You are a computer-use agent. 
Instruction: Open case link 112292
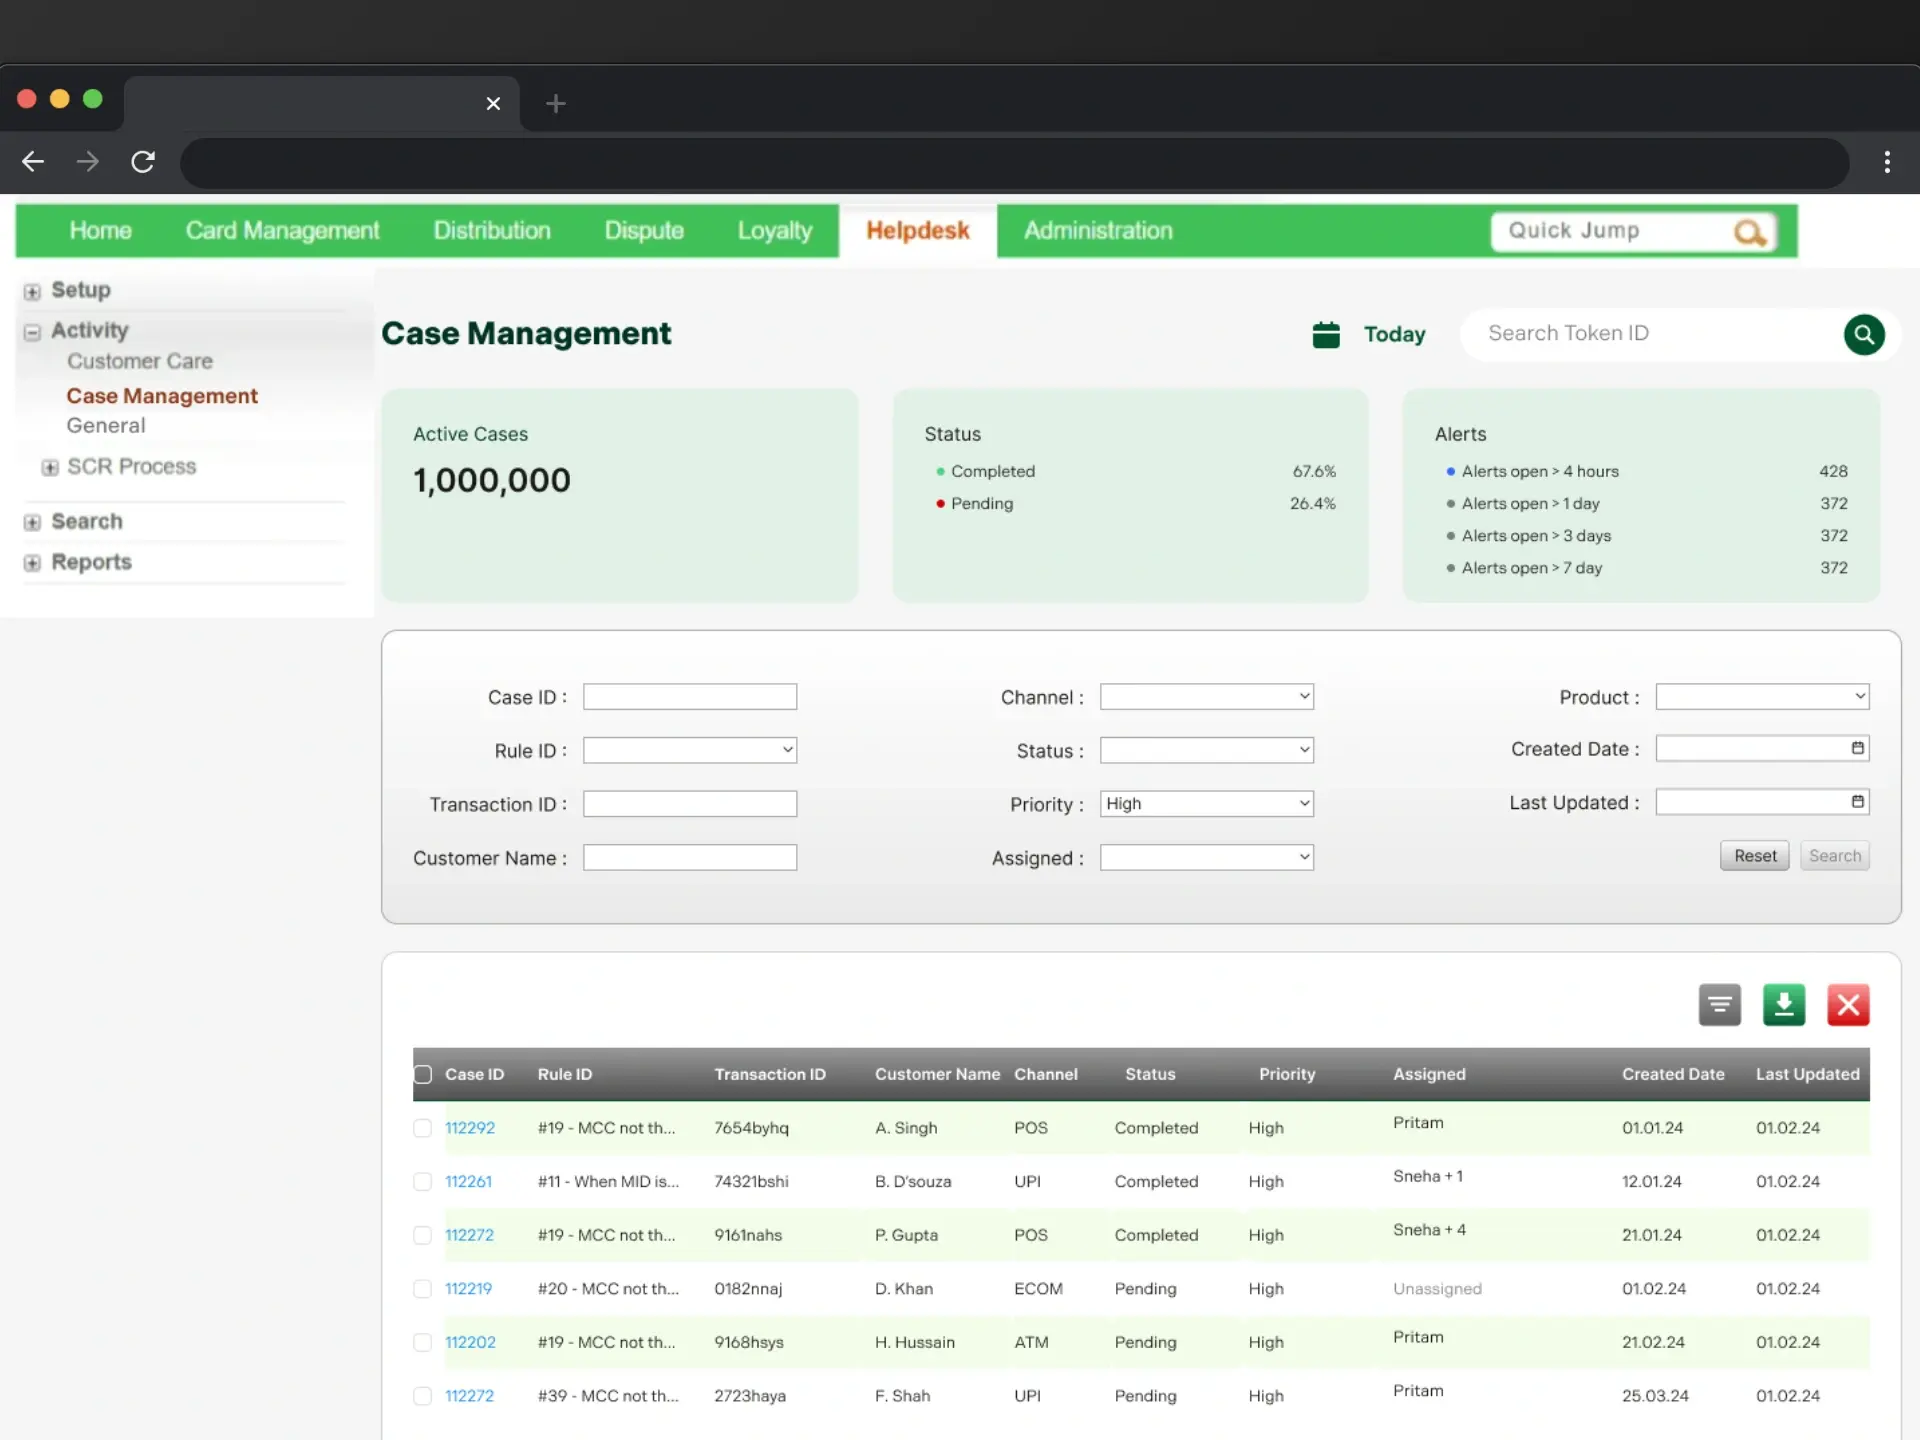470,1128
